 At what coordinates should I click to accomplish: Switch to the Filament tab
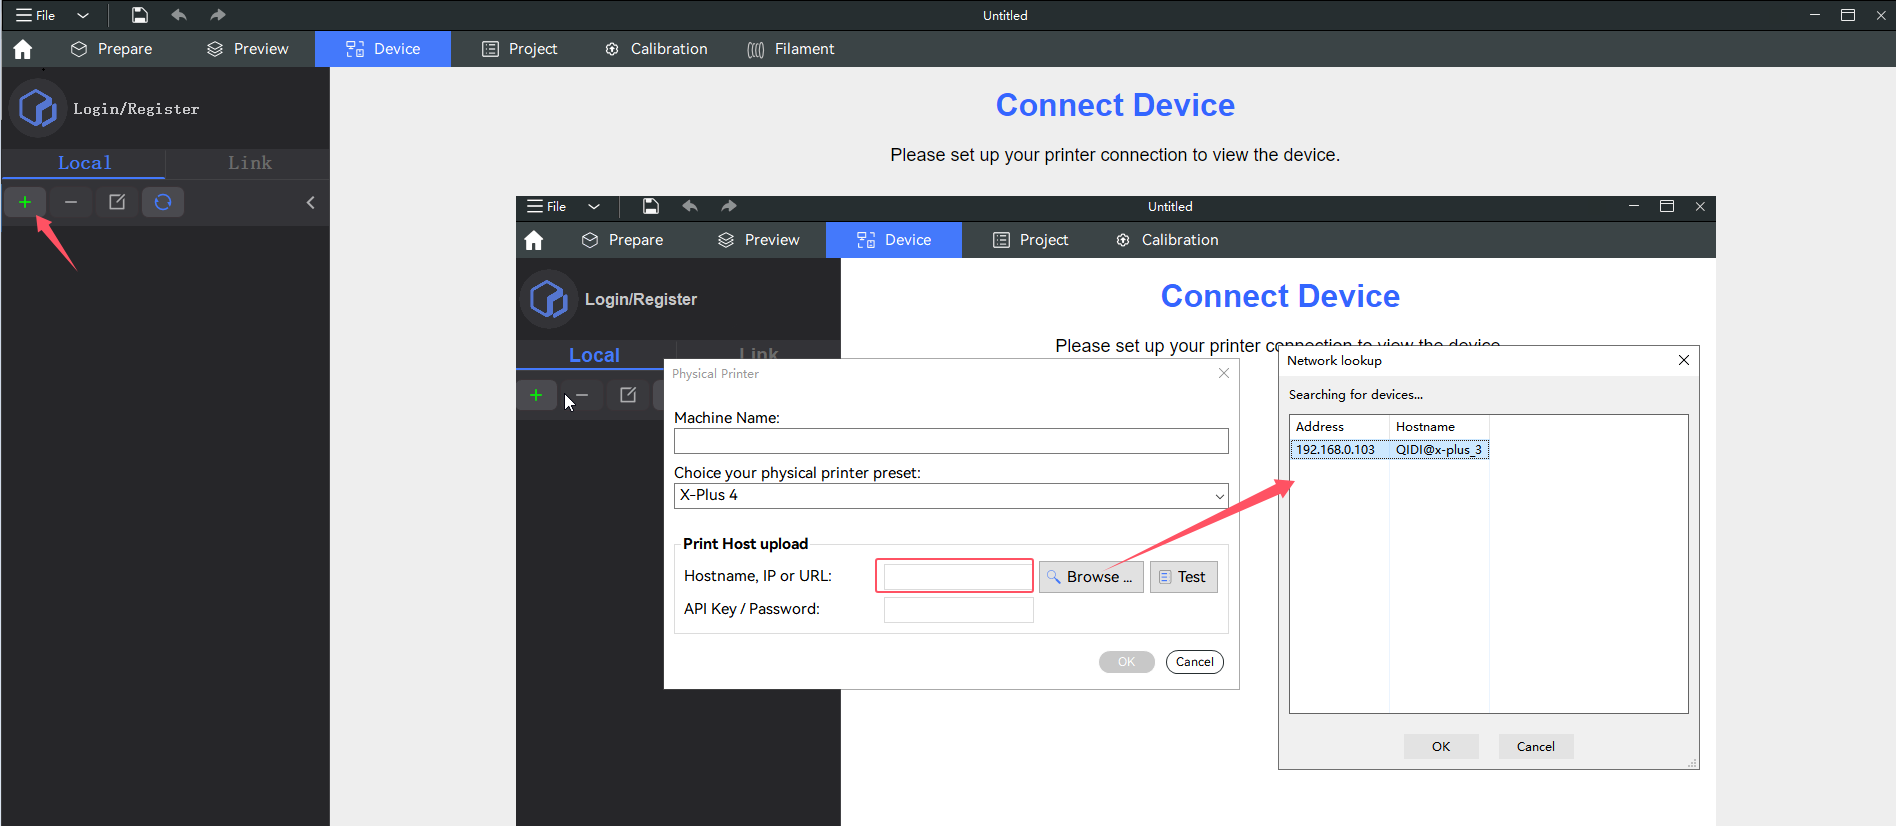pos(790,49)
